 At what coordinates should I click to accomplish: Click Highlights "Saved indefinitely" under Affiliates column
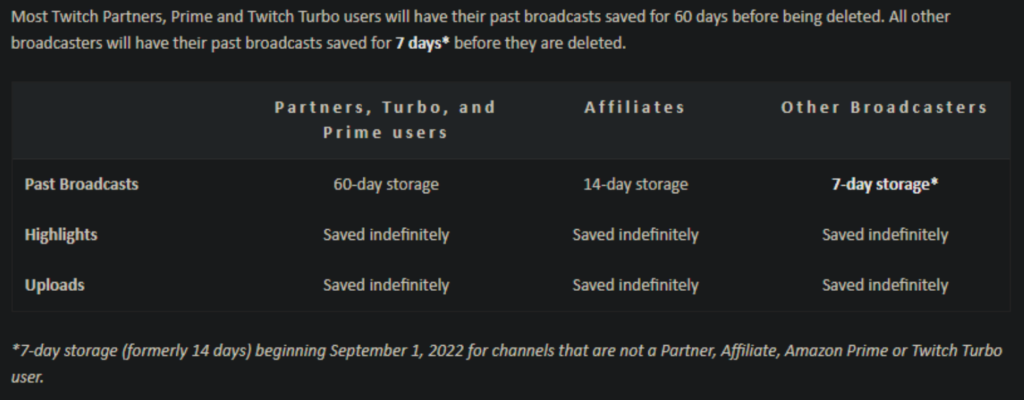point(635,235)
